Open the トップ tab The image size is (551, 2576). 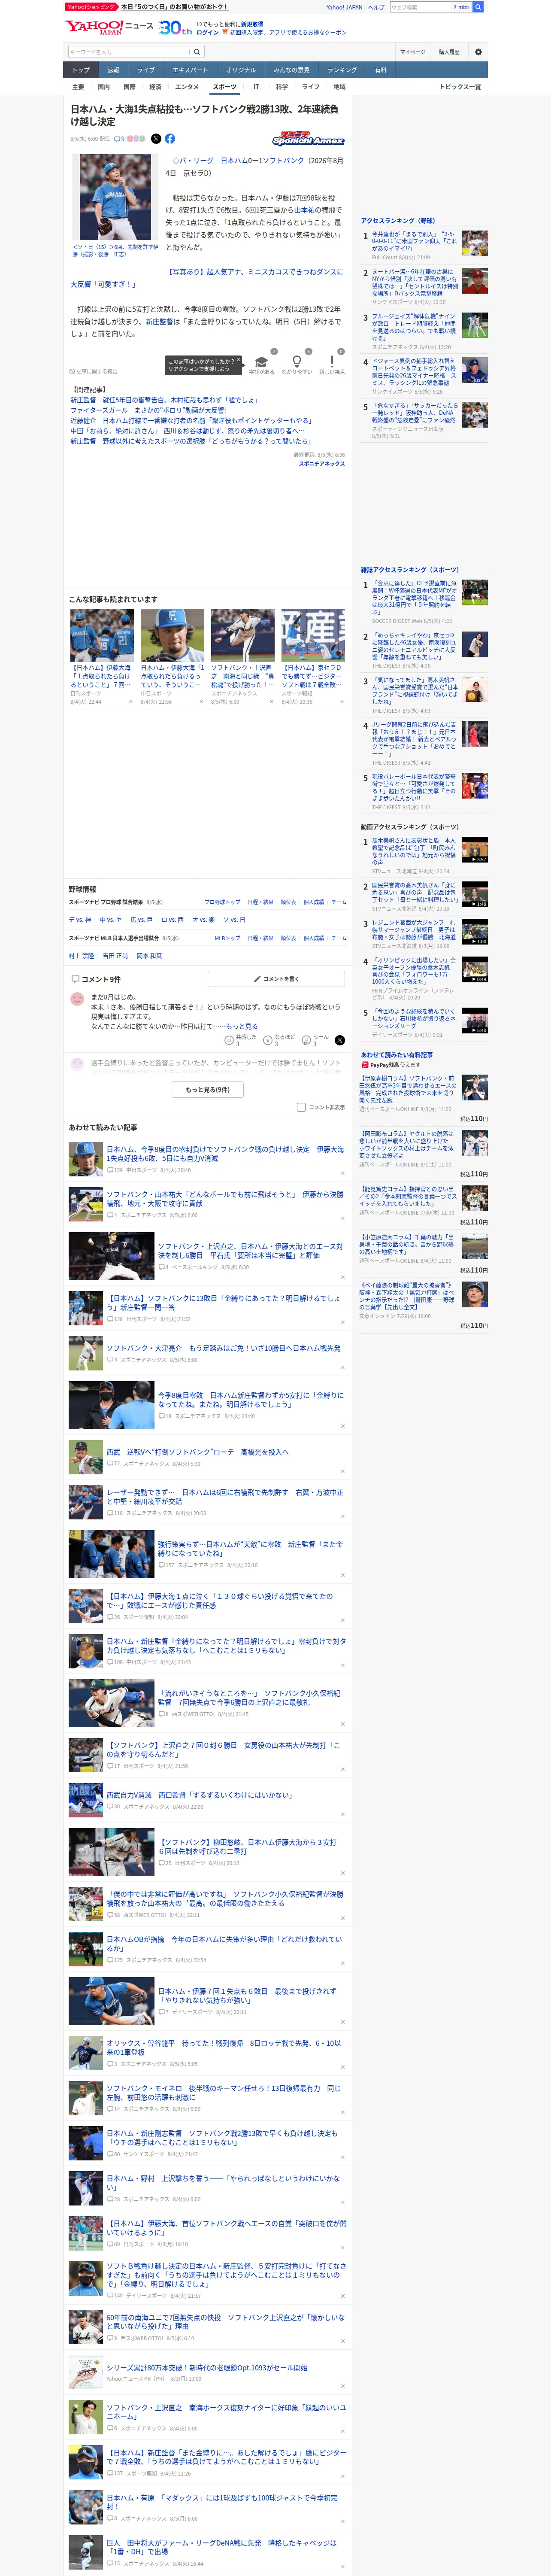coord(81,70)
